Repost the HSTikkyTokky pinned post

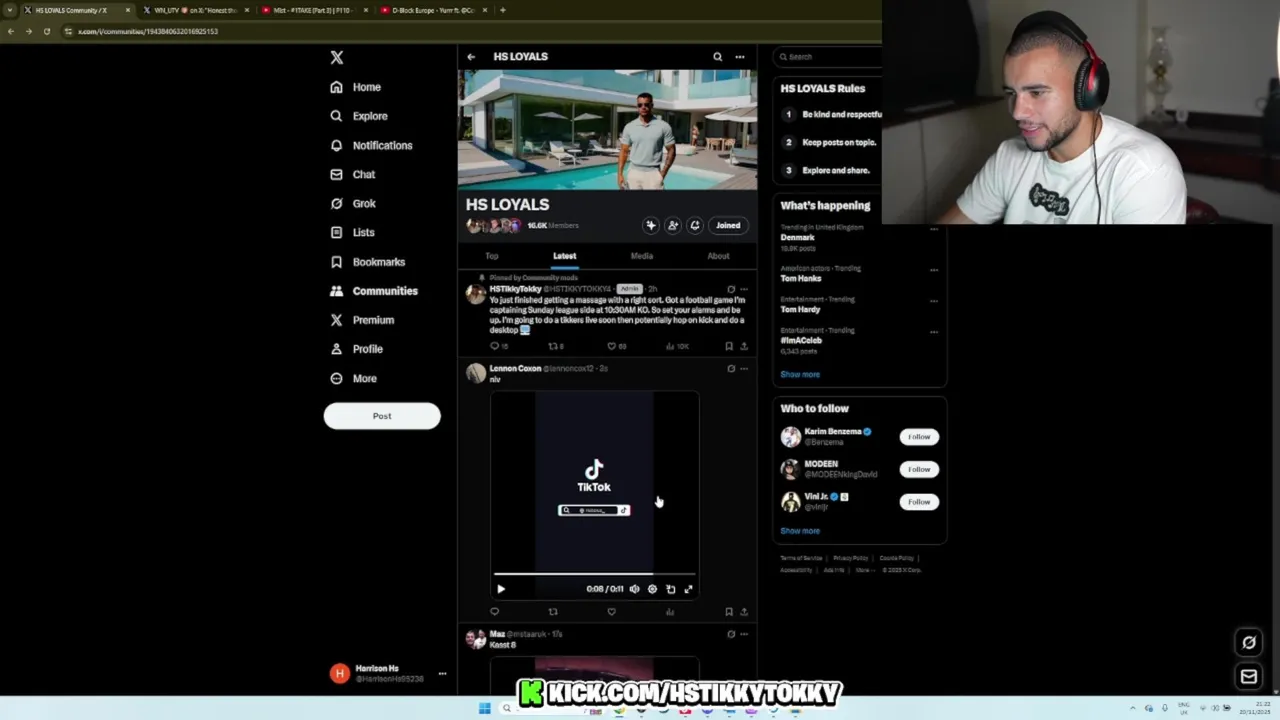(552, 346)
